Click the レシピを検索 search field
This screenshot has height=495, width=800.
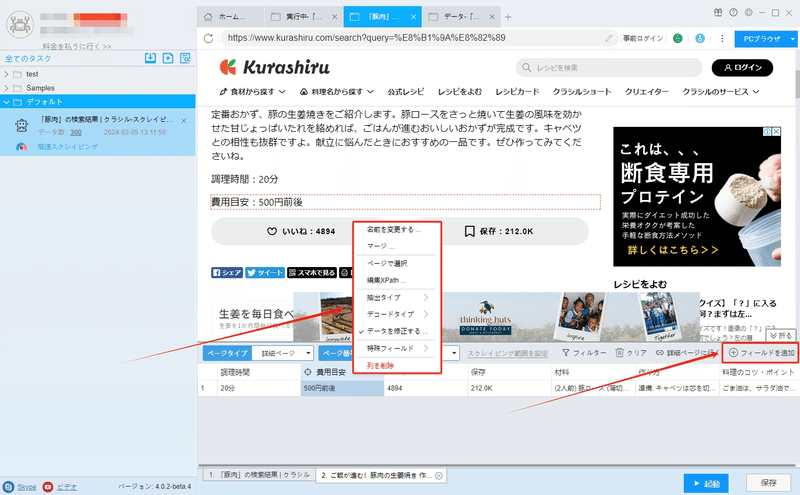(609, 67)
